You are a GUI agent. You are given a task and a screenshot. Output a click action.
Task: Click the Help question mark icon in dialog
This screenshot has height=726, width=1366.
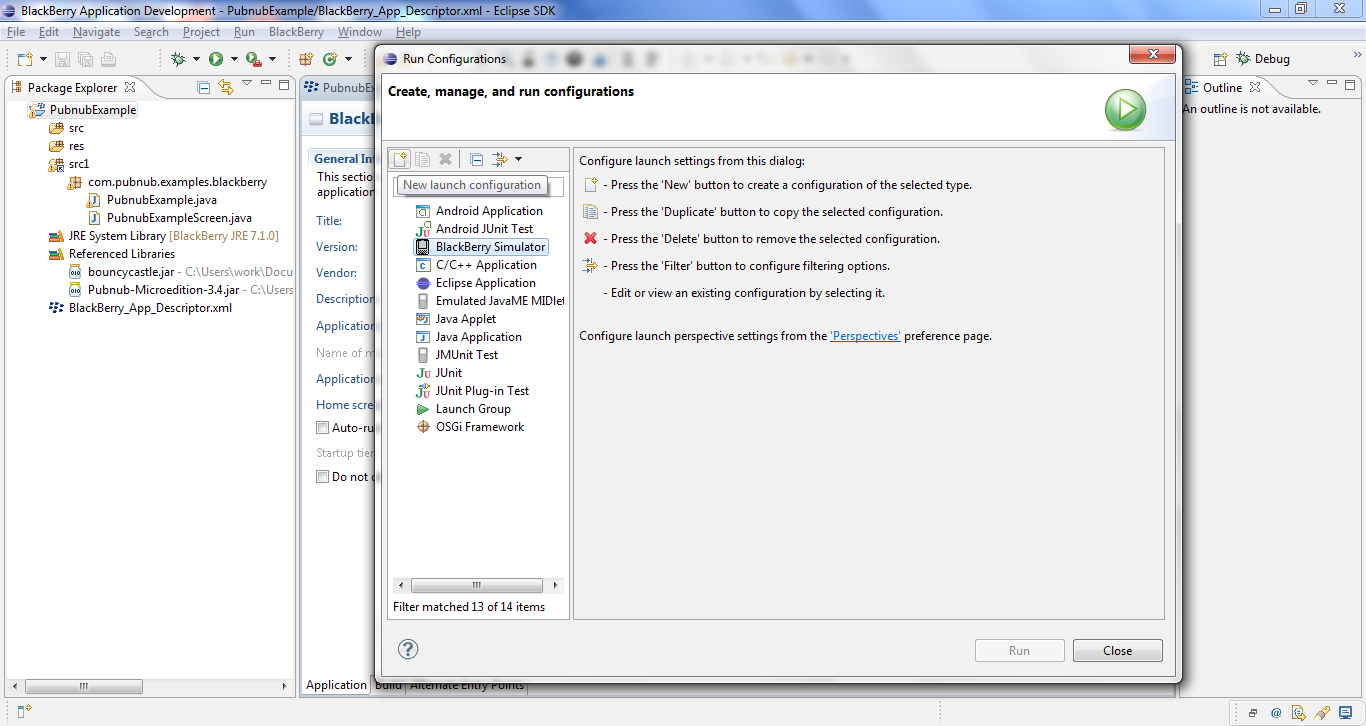408,649
